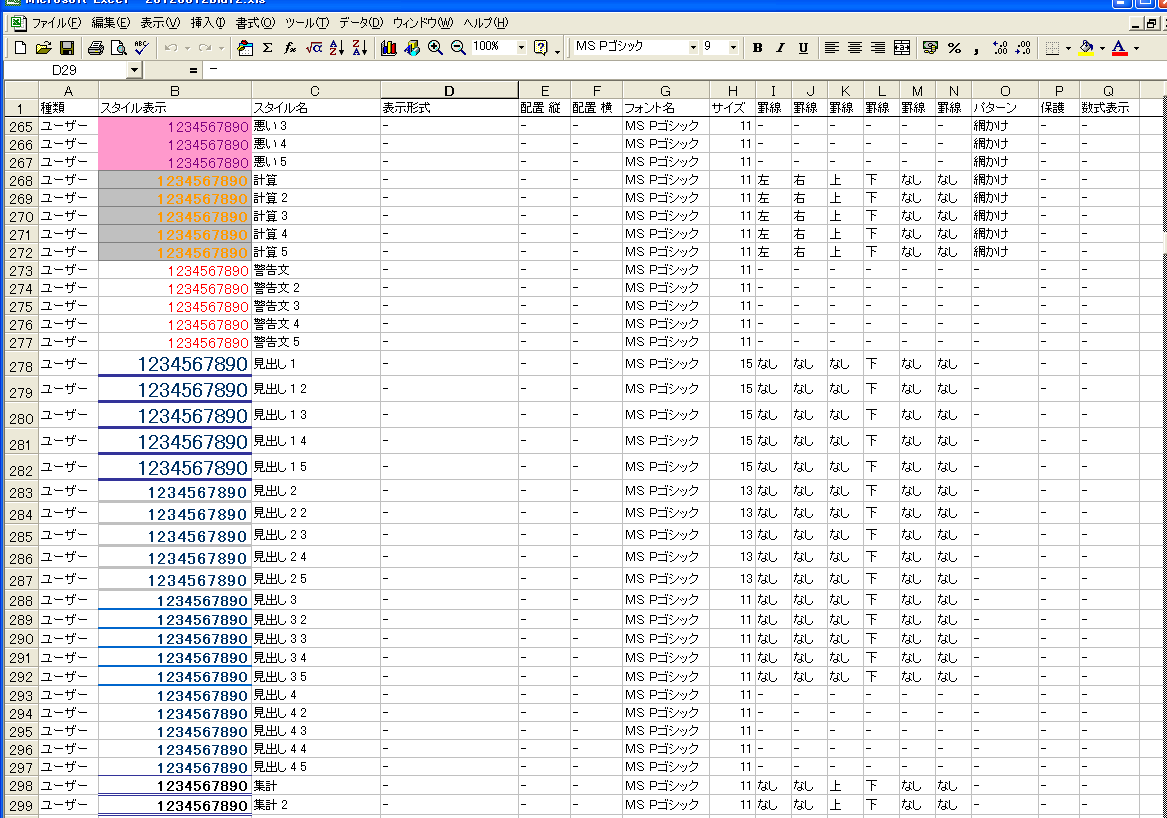
Task: Select row 268 header
Action: [21, 180]
